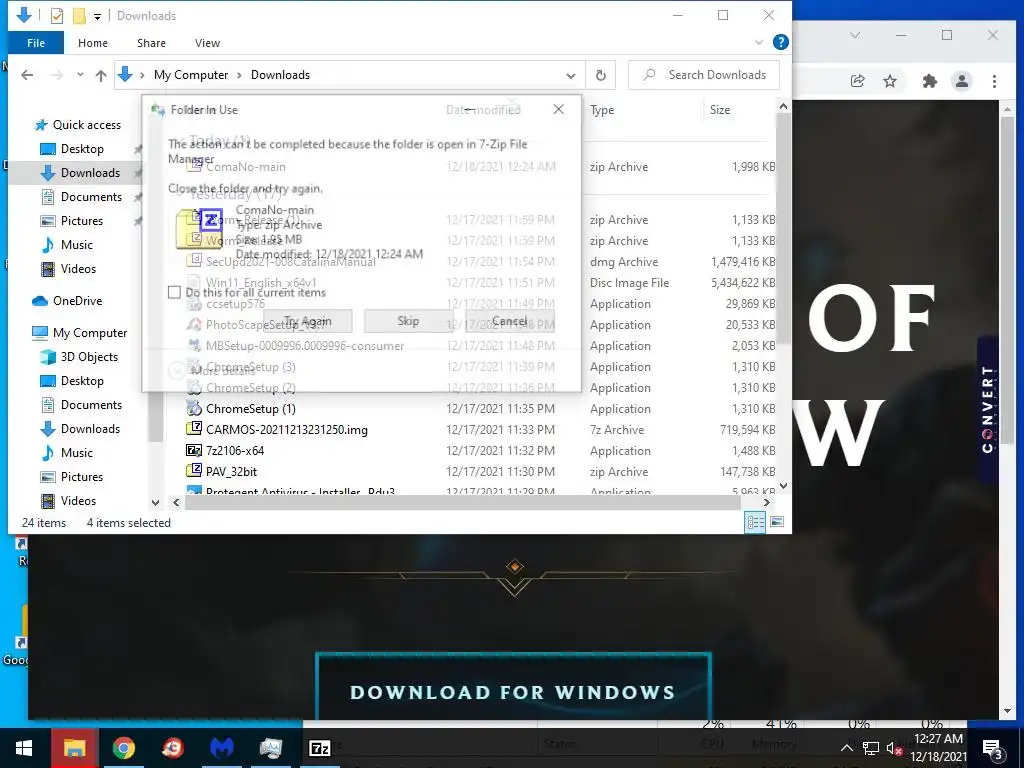Click the Customize Quick Access Toolbar dropdown

tap(97, 16)
